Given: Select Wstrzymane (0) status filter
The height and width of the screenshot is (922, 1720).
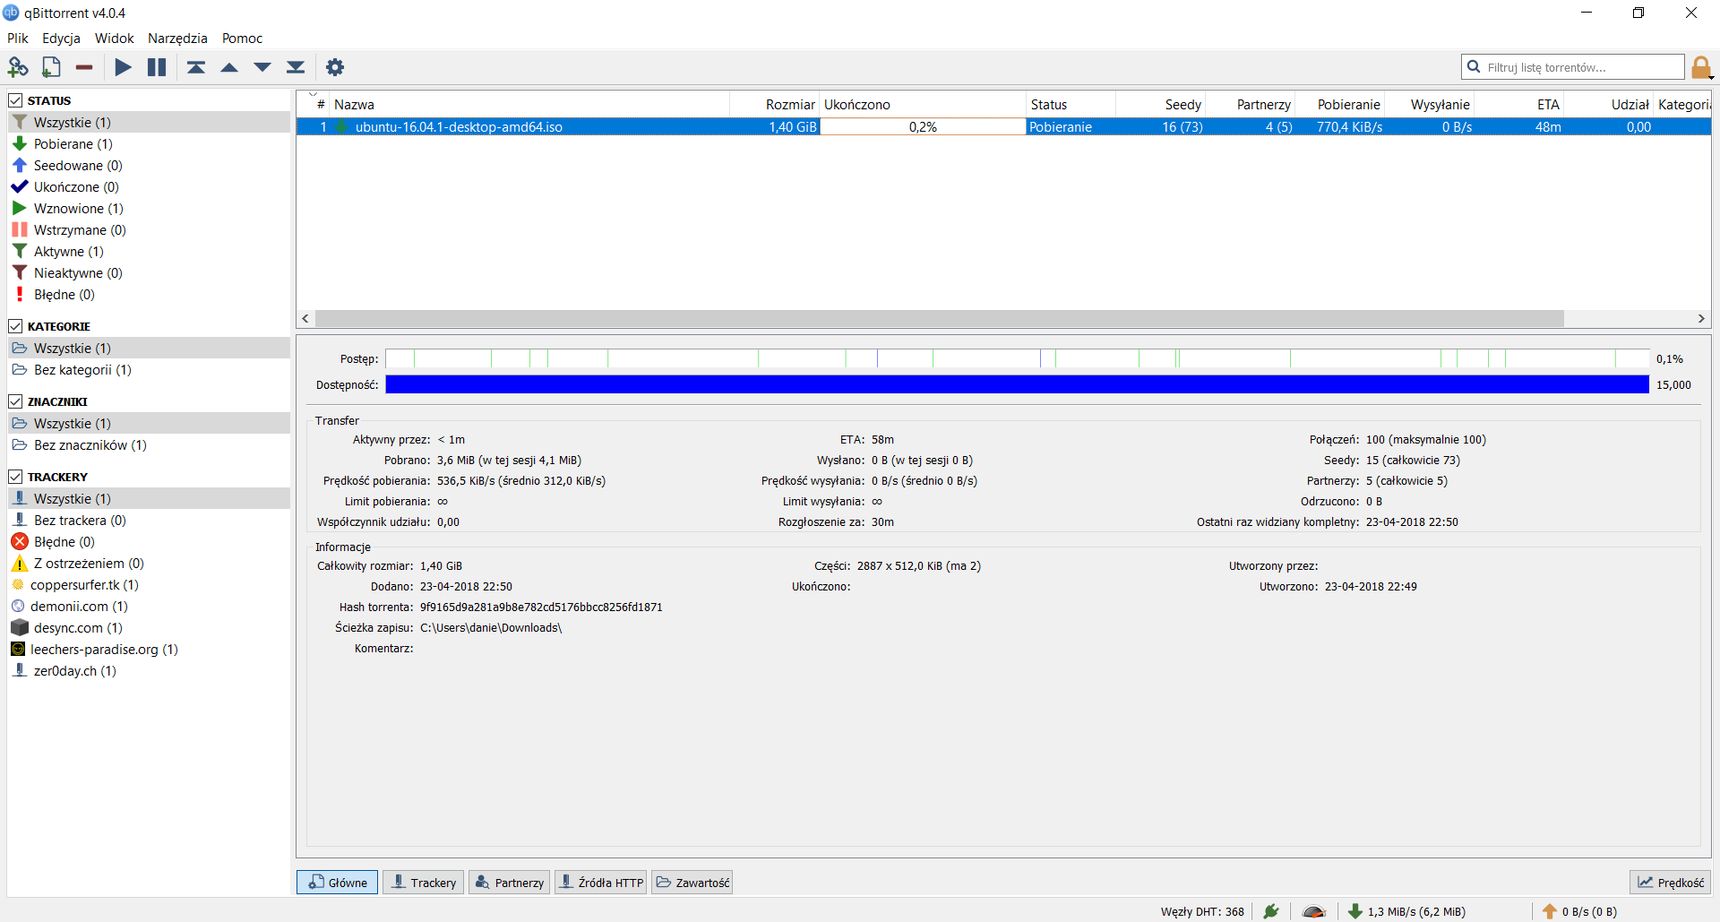Looking at the screenshot, I should click(x=149, y=230).
